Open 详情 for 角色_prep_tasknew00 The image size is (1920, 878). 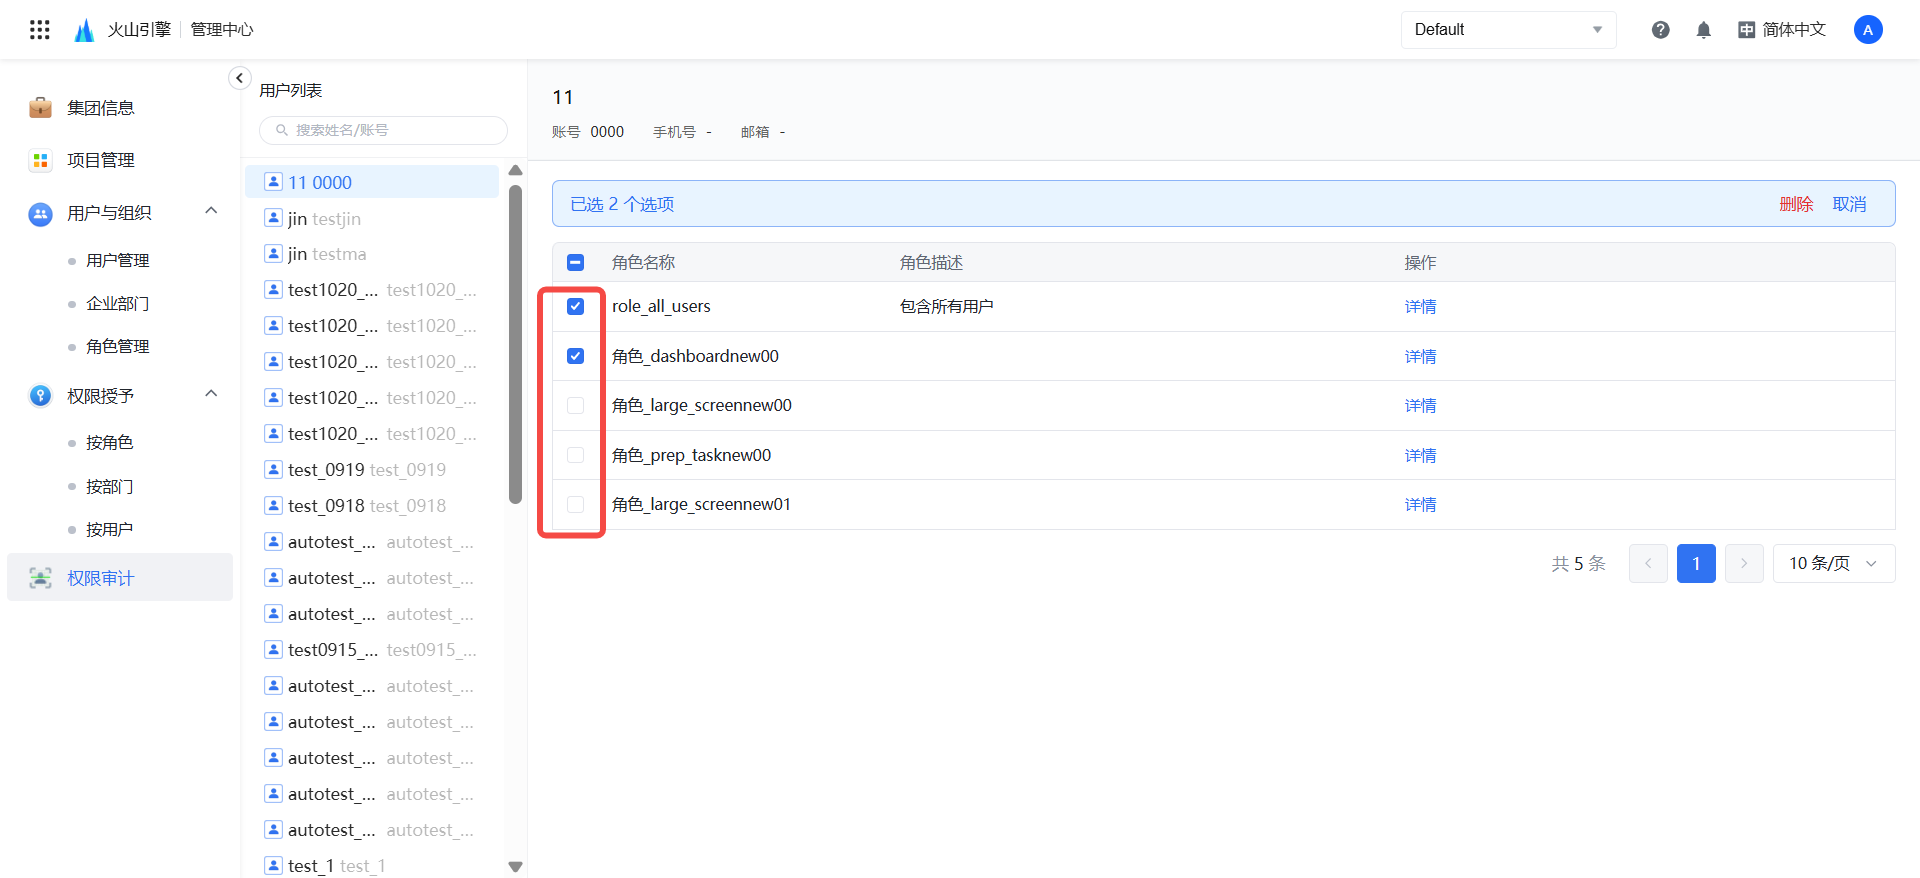(1420, 455)
